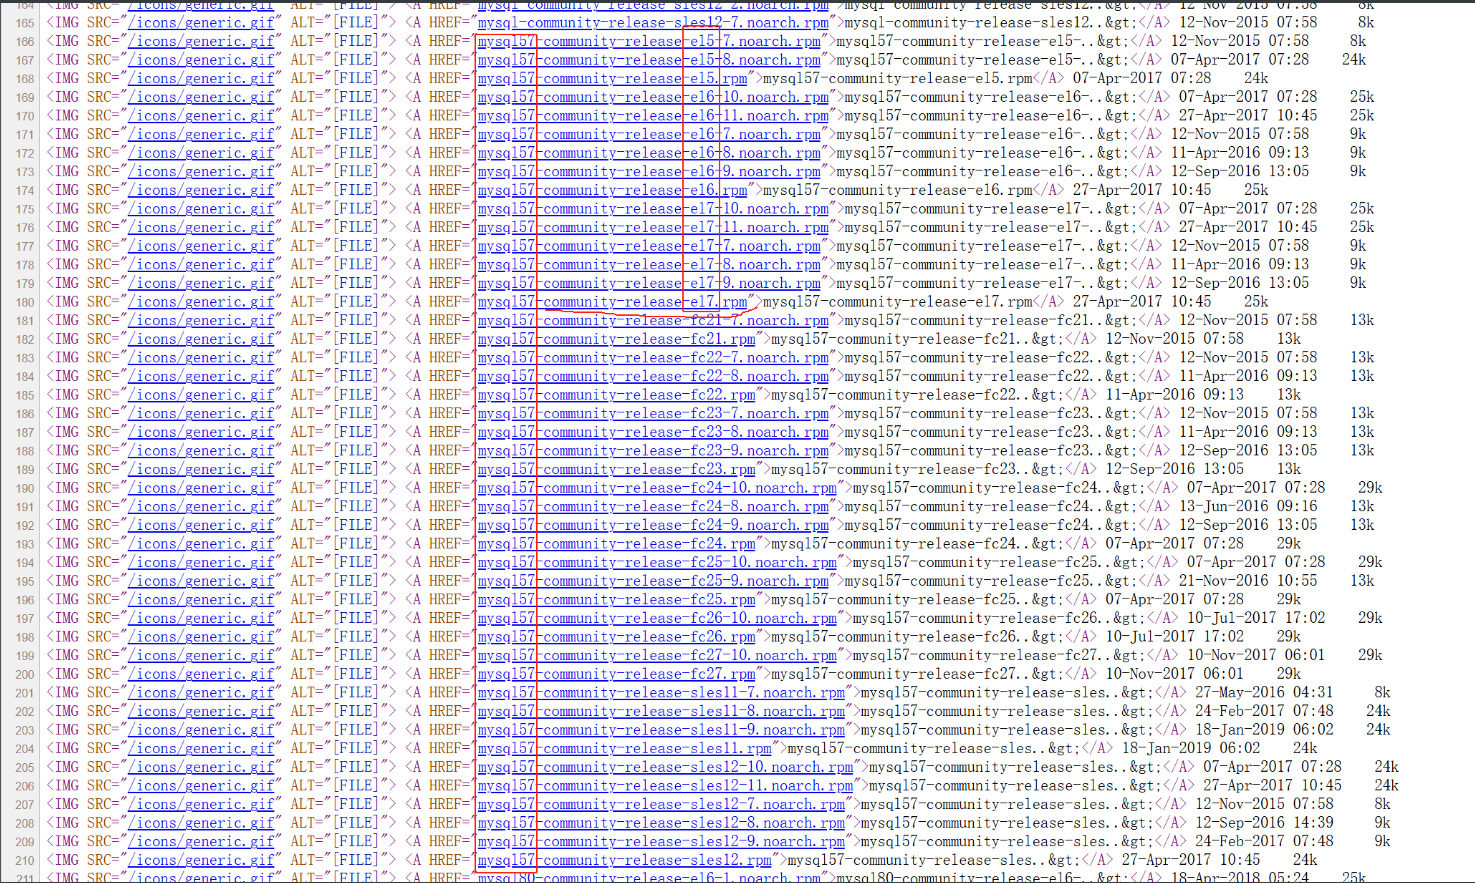Click line number 190 in the gutter

[25, 489]
